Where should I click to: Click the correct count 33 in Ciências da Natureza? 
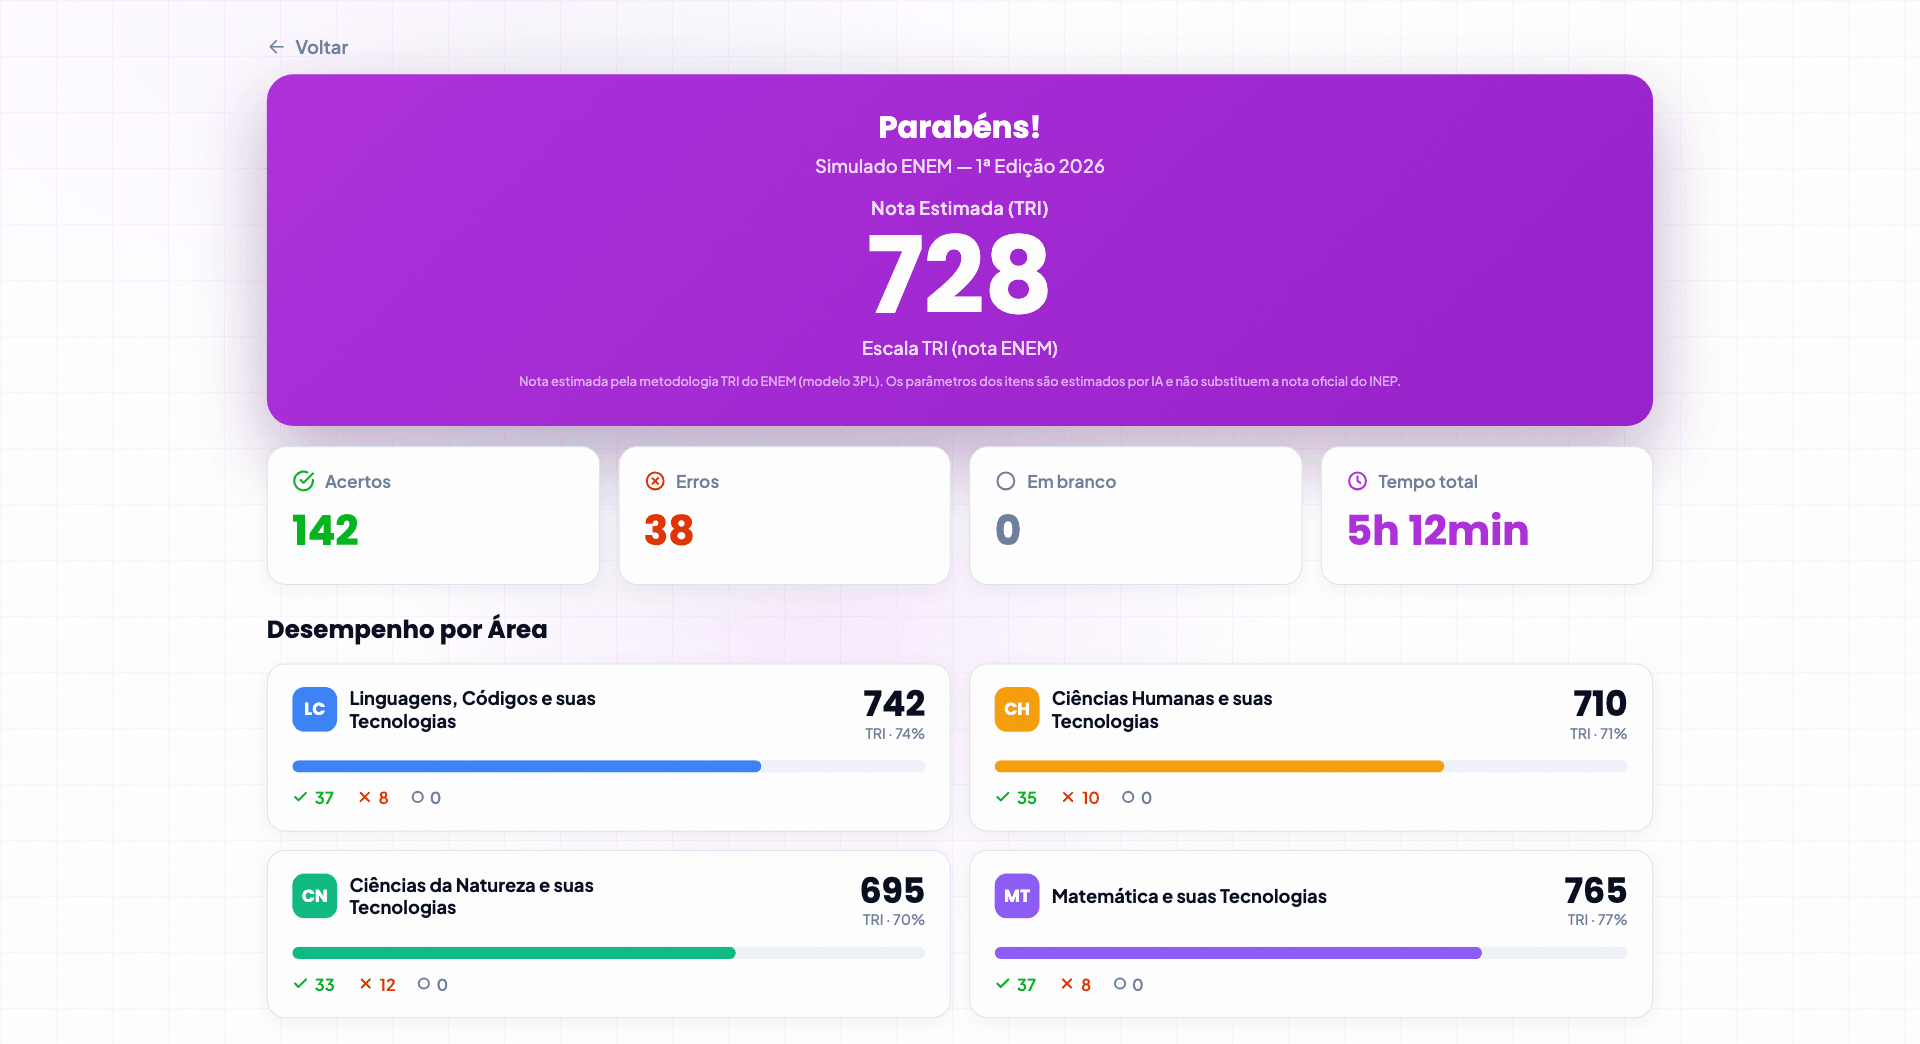(324, 985)
